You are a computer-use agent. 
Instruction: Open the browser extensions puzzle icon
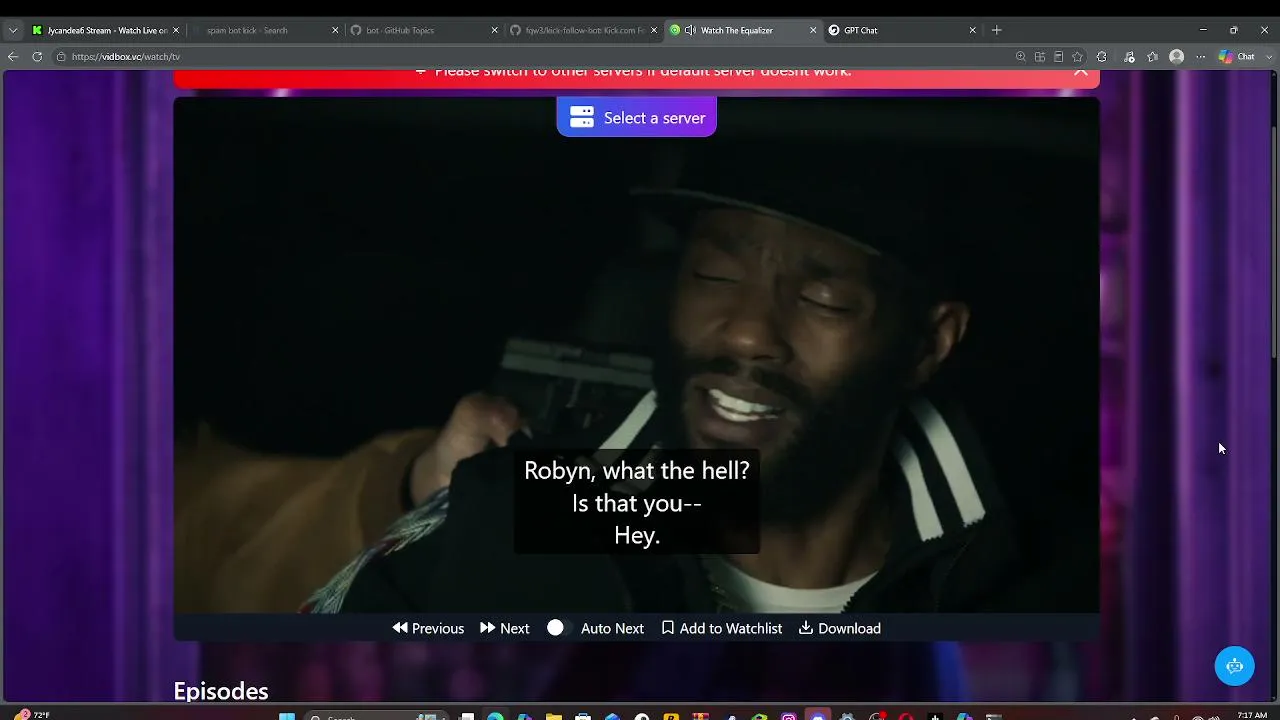click(x=1102, y=57)
